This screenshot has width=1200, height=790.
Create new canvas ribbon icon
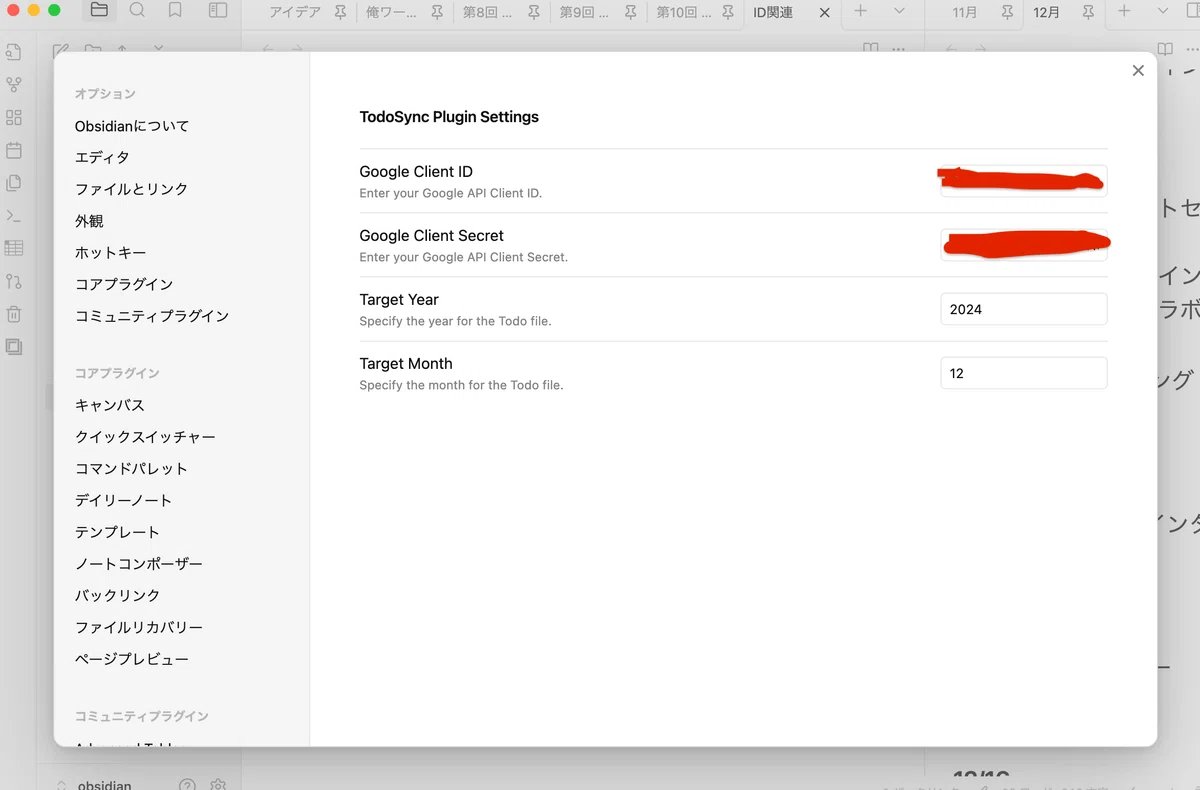tap(14, 118)
